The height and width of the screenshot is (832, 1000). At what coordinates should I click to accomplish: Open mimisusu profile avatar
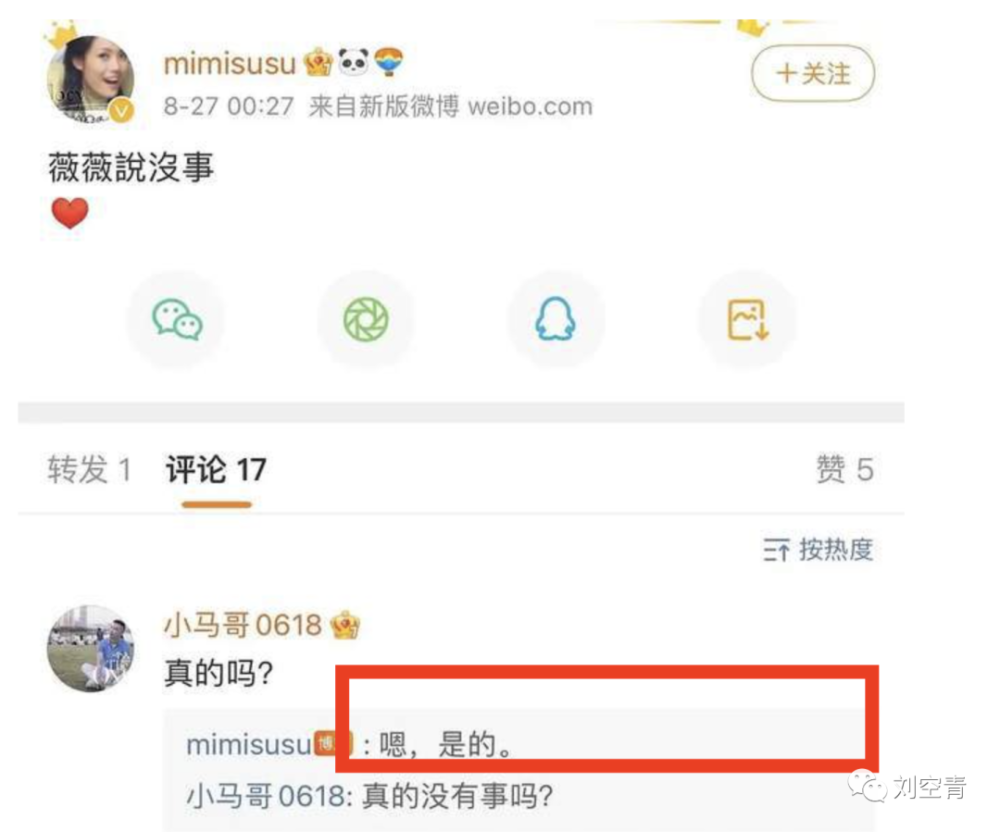[x=91, y=78]
